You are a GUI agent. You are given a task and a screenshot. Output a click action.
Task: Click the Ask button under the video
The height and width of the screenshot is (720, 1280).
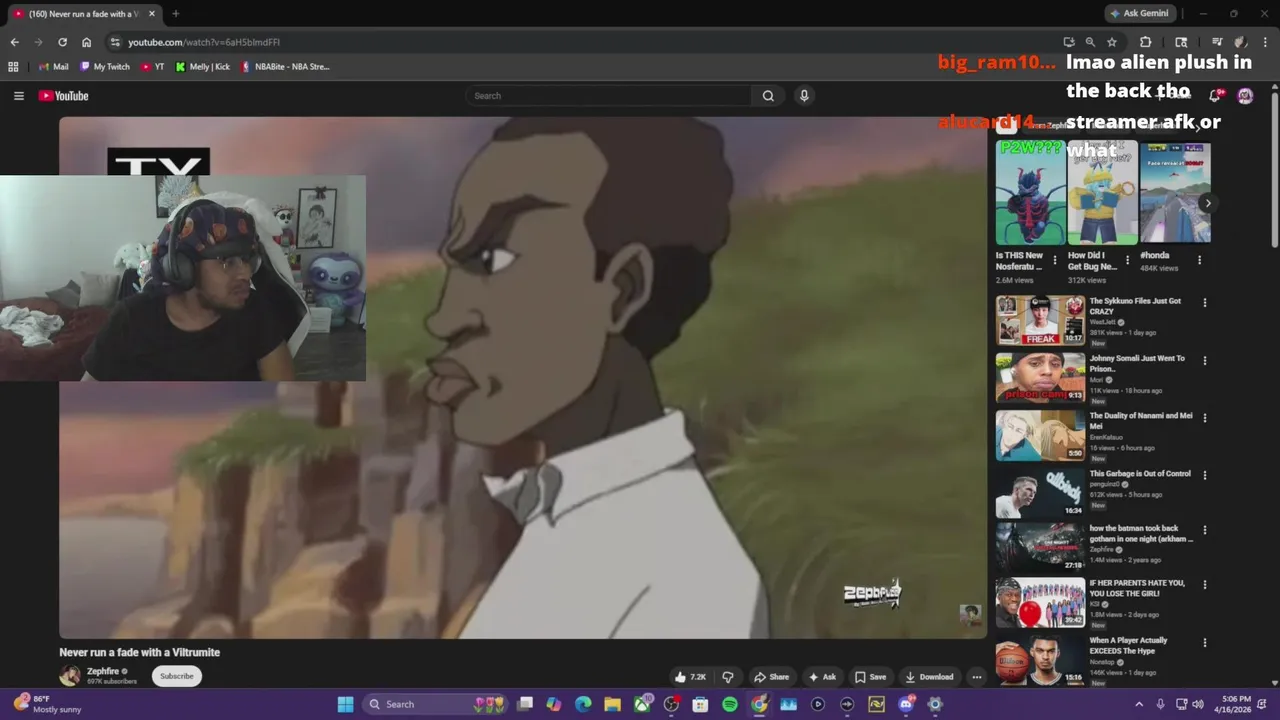(822, 677)
